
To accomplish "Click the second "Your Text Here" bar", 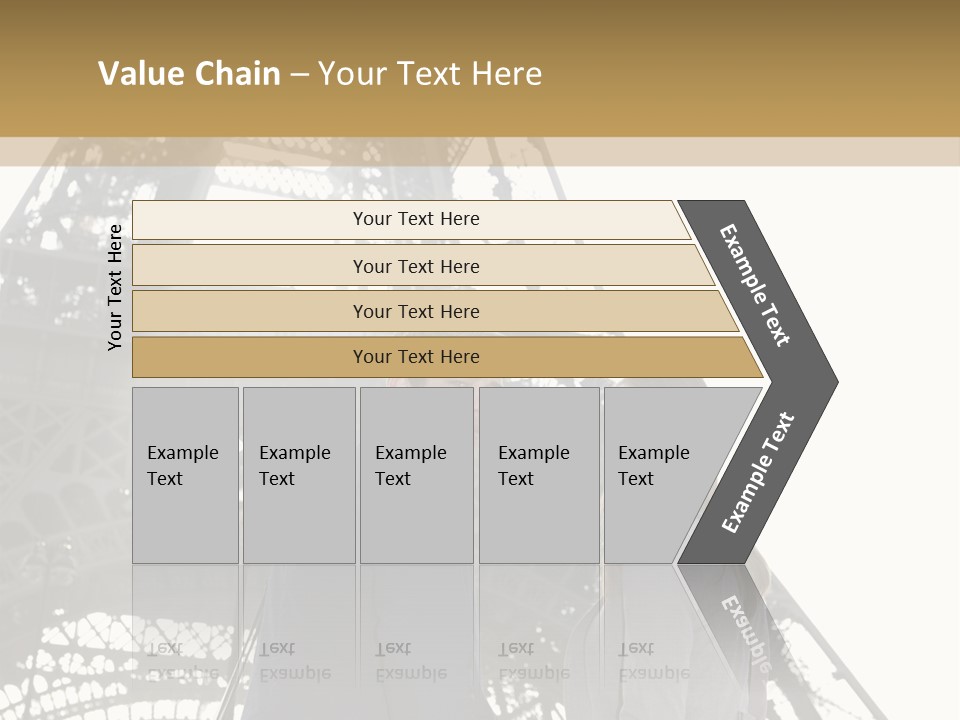I will click(x=415, y=266).
